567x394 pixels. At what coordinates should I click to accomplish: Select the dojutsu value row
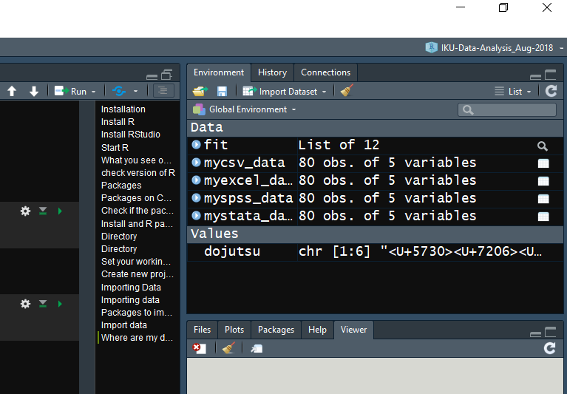pyautogui.click(x=375, y=252)
